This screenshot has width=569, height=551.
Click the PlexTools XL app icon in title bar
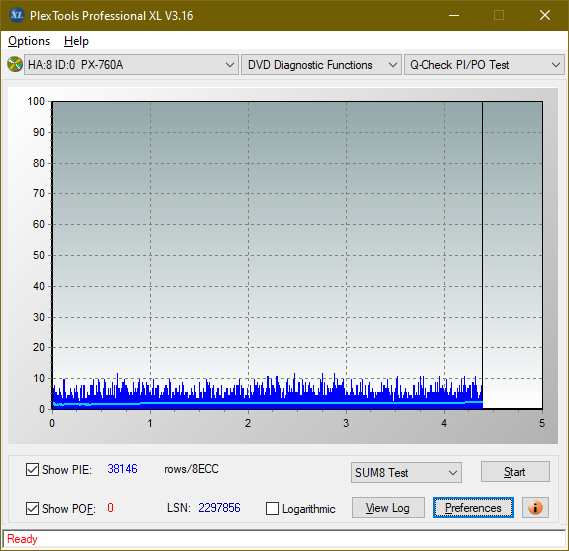coord(16,15)
